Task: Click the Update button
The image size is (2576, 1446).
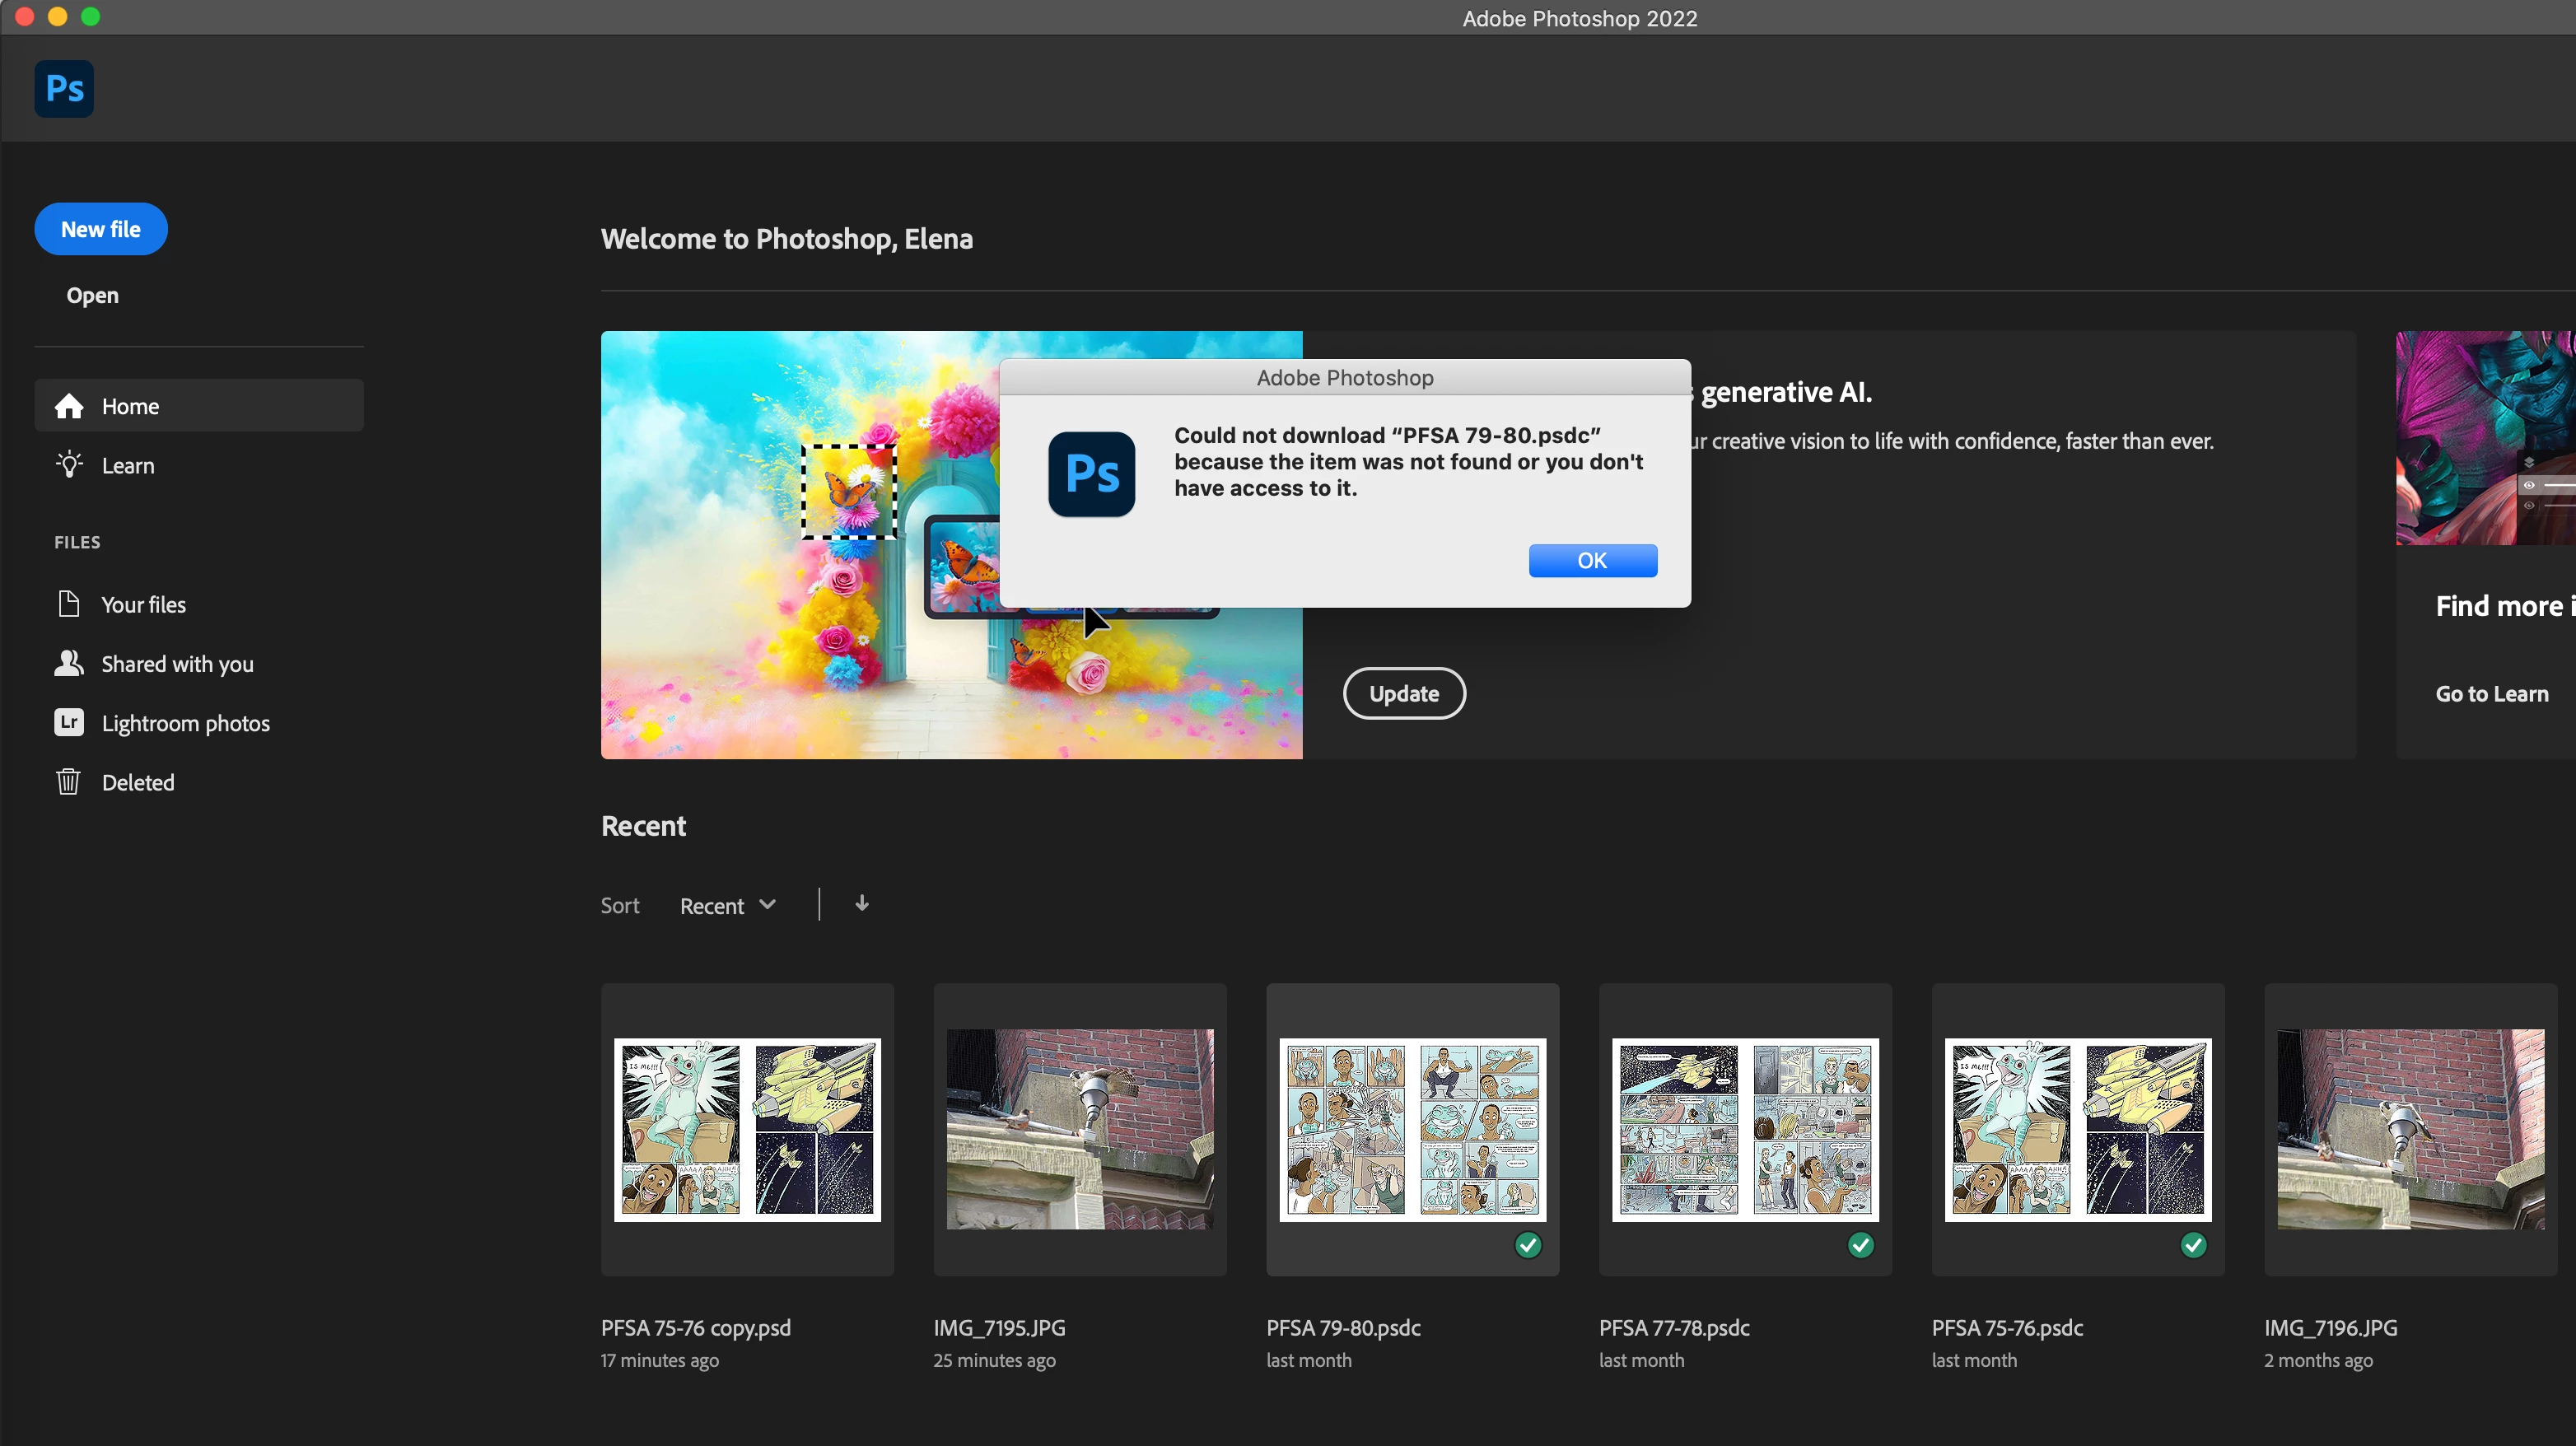Action: tap(1404, 693)
